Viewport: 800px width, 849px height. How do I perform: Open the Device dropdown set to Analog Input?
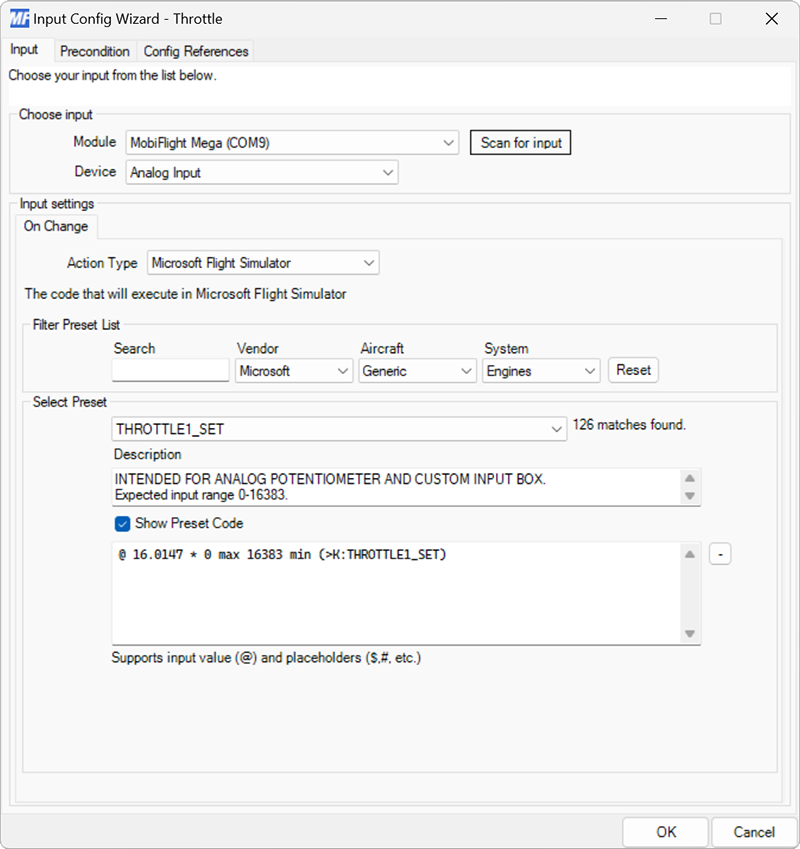388,172
